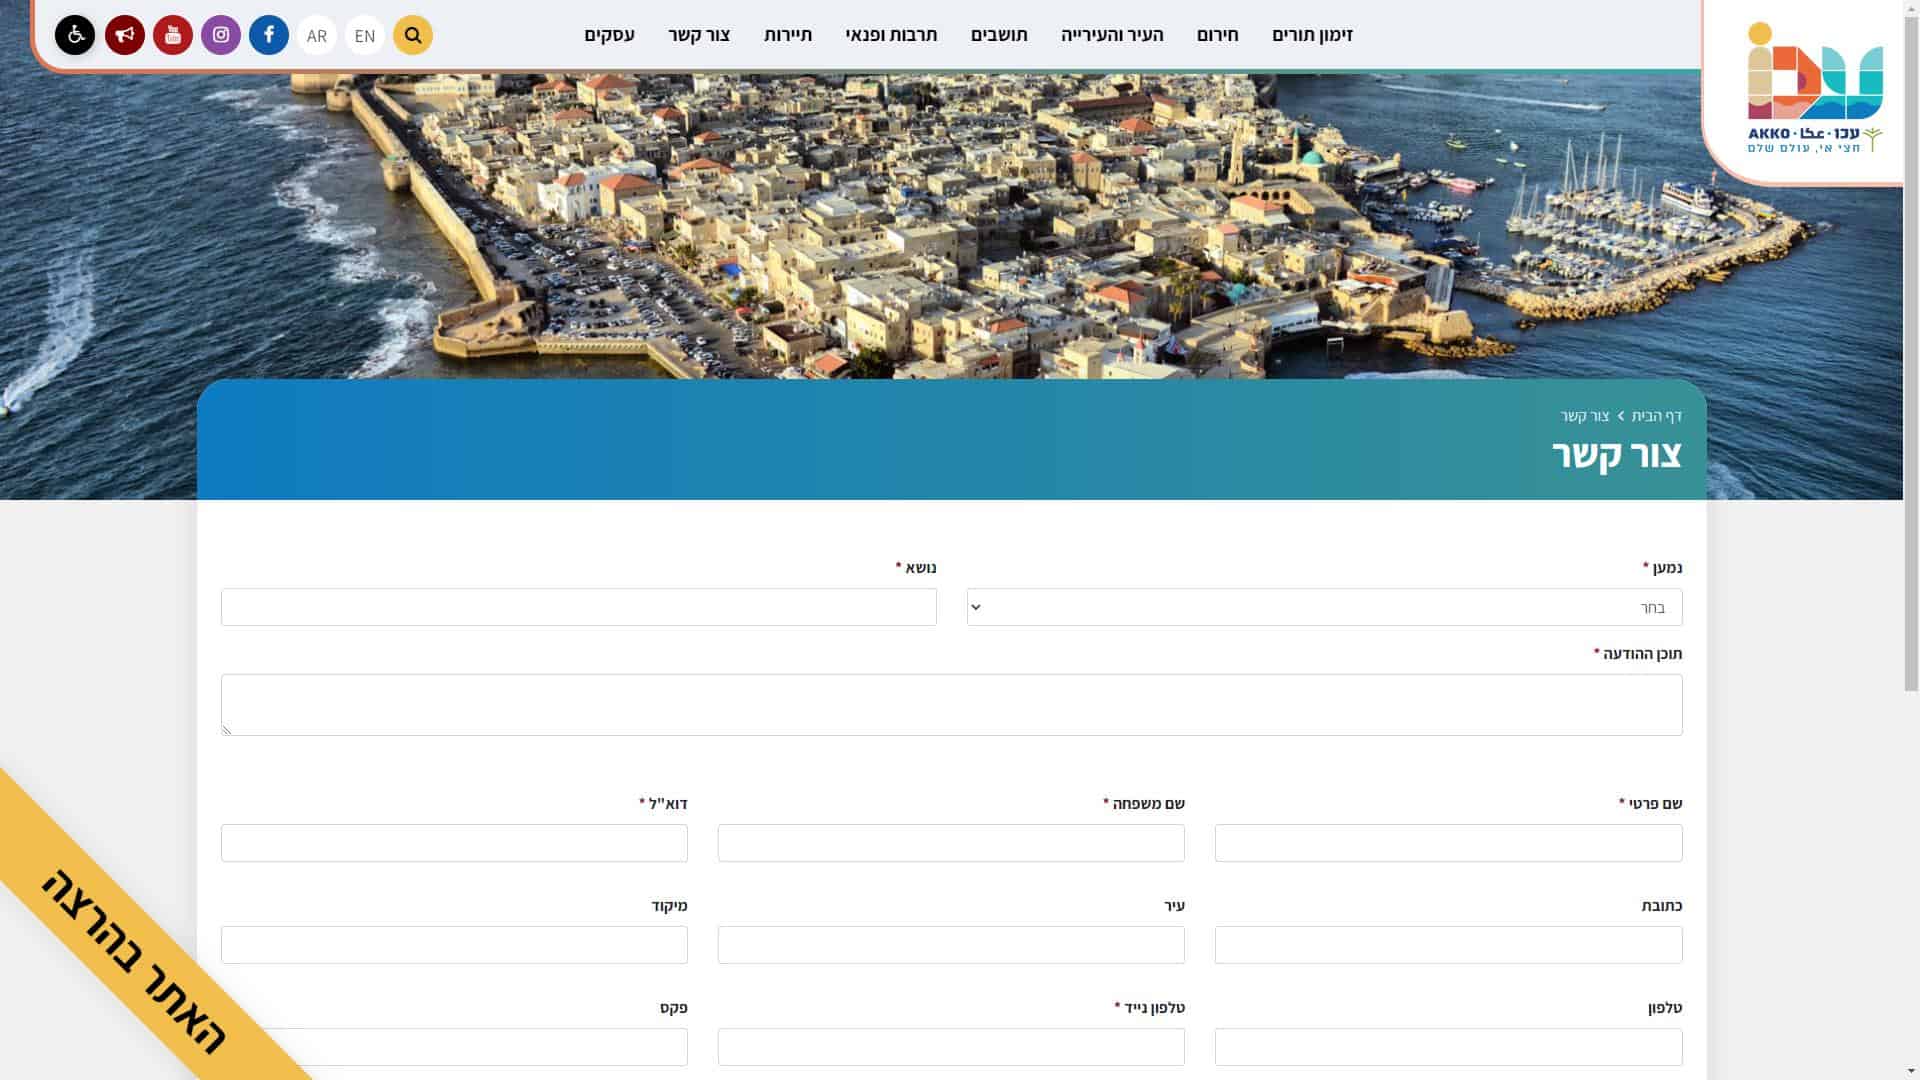The image size is (1920, 1080).
Task: Switch site language to EN
Action: [x=365, y=35]
